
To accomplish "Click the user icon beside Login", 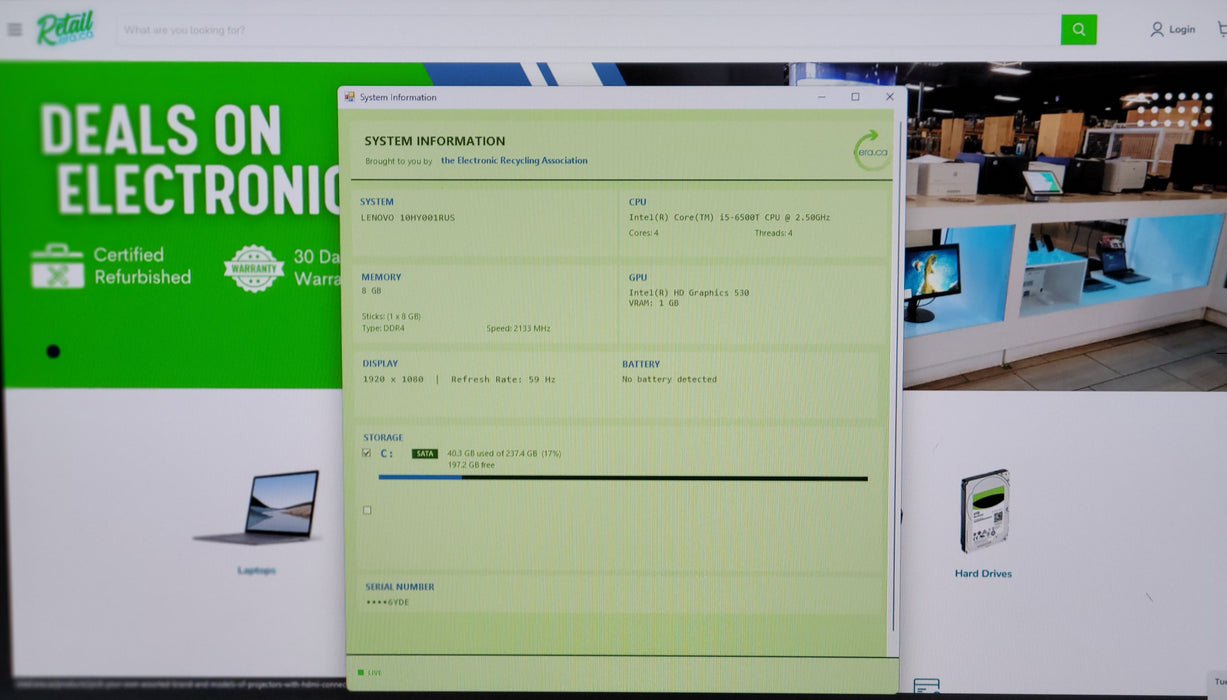I will 1157,30.
